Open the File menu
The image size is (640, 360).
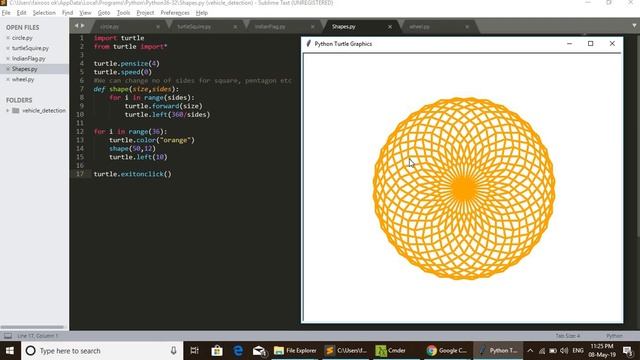[6, 13]
